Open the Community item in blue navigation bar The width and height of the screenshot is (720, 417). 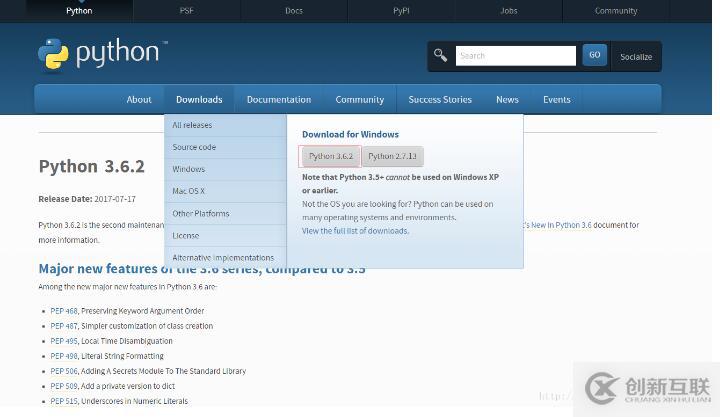pos(360,99)
